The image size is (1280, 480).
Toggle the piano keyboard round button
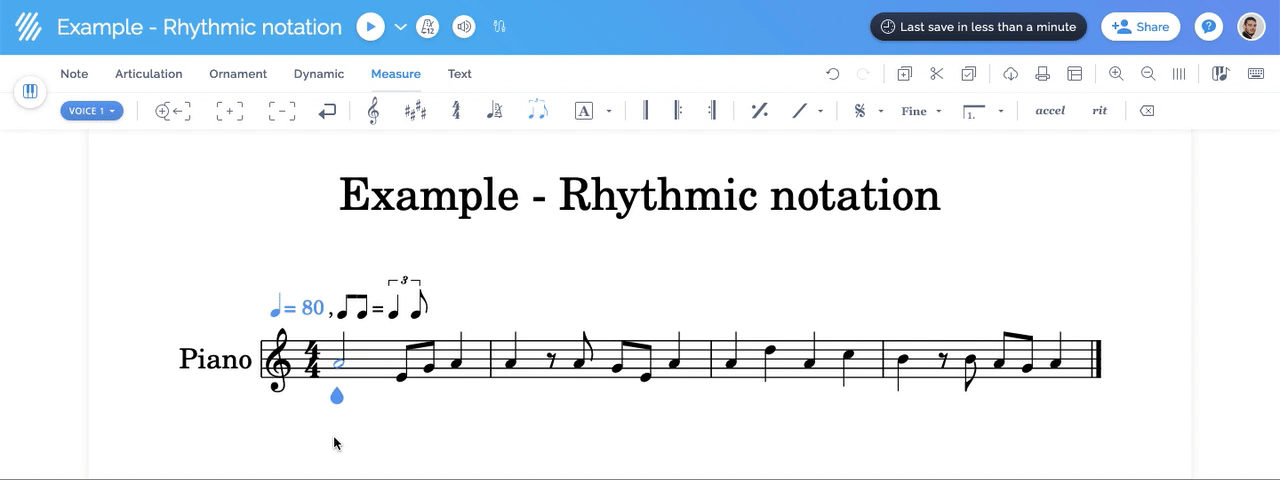tap(30, 92)
